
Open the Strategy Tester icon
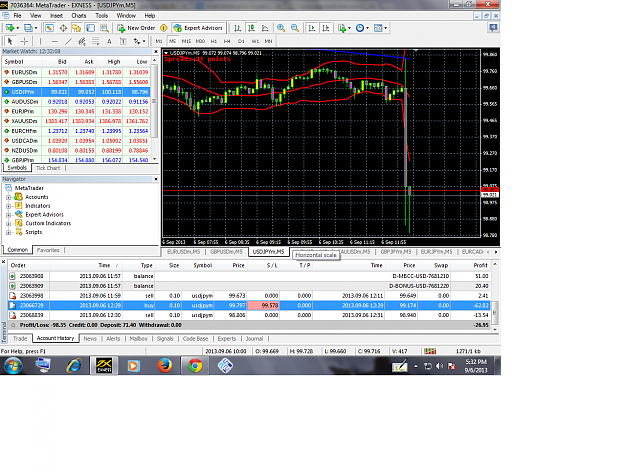(104, 28)
